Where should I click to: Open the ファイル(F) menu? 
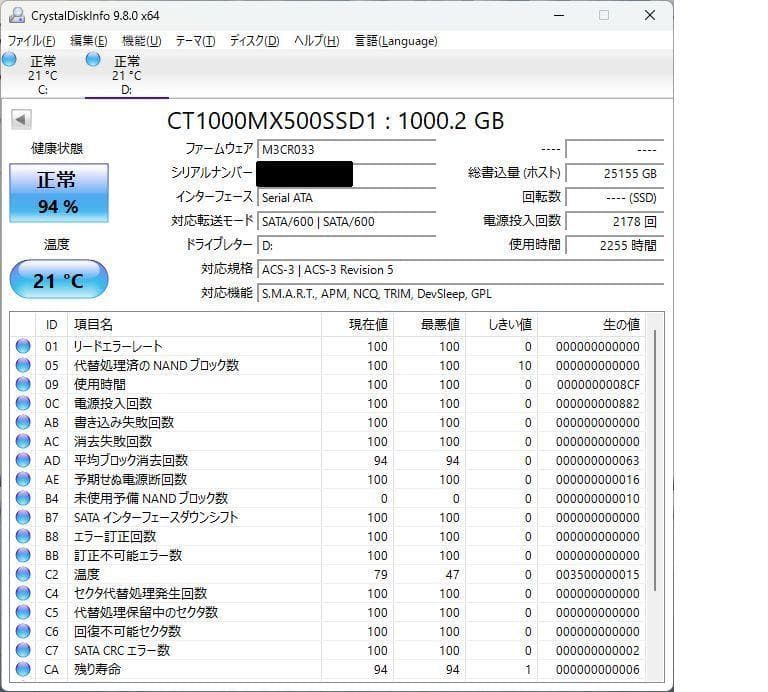pyautogui.click(x=31, y=41)
